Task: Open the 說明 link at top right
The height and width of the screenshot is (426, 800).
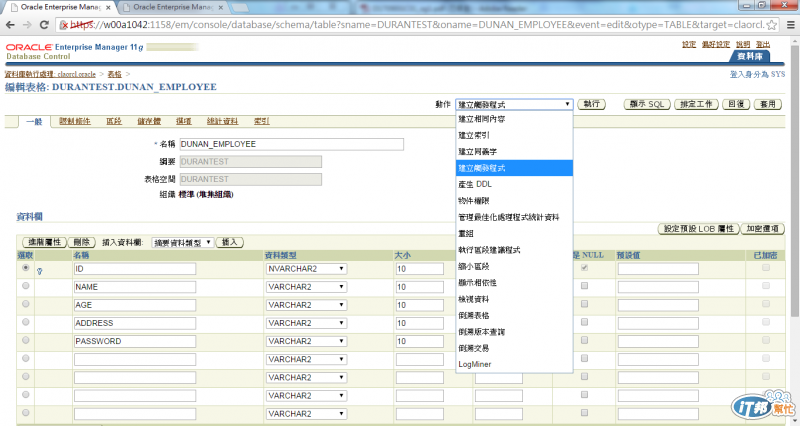Action: [x=743, y=44]
